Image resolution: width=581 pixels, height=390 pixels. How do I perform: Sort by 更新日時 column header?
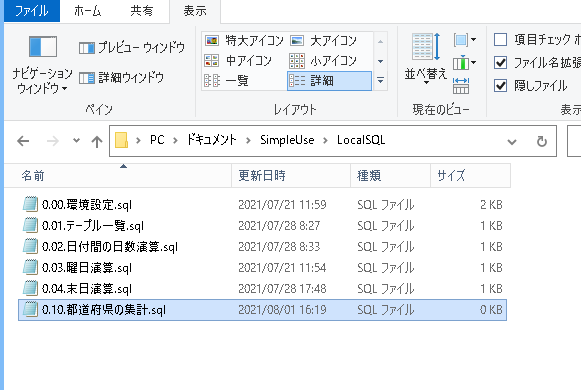coord(291,176)
